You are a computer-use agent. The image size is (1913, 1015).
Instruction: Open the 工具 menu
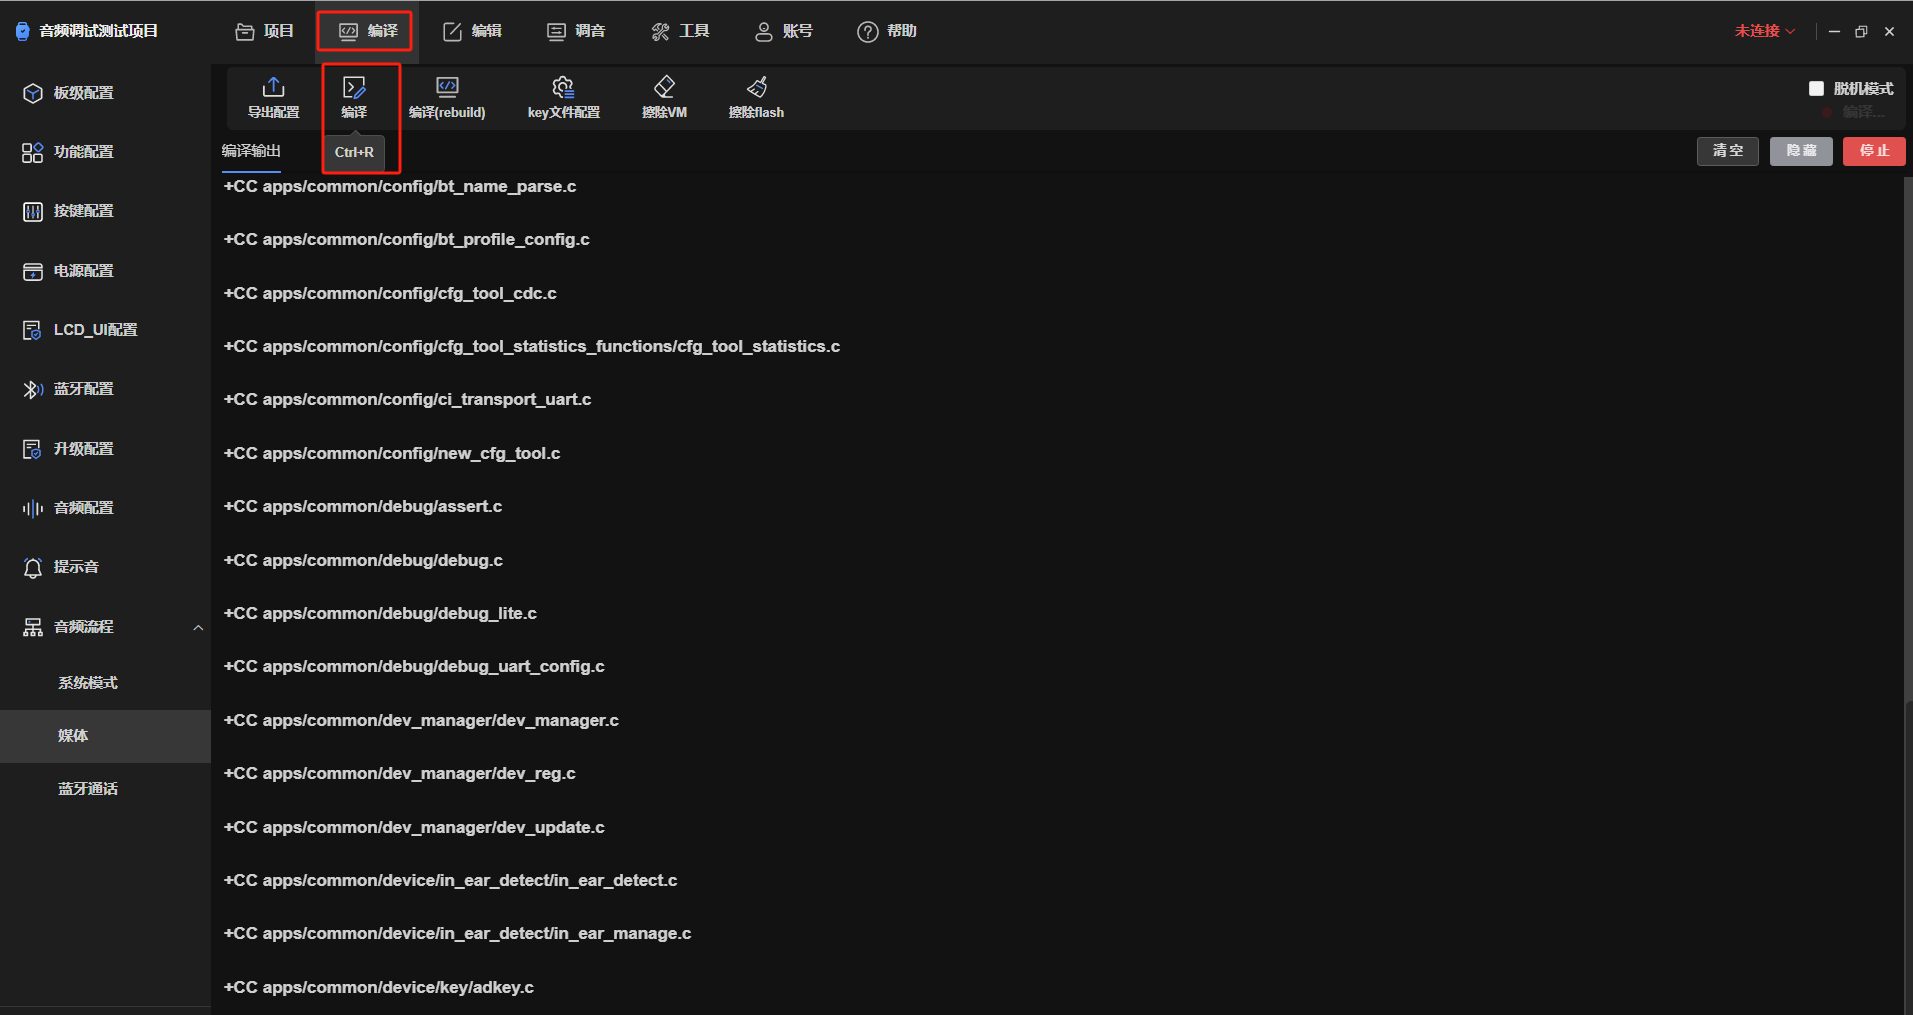[x=680, y=31]
